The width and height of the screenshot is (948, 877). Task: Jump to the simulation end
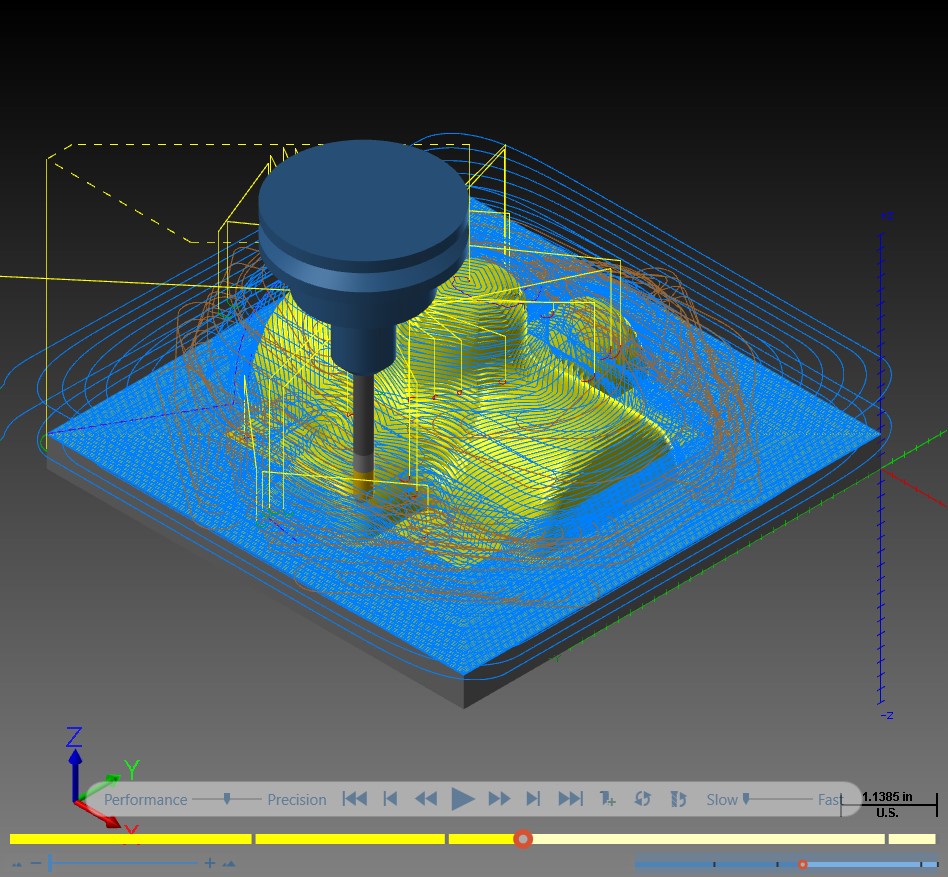pyautogui.click(x=570, y=799)
